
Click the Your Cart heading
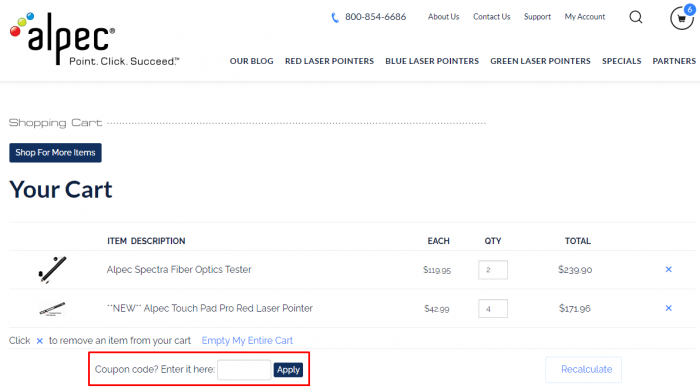[61, 190]
